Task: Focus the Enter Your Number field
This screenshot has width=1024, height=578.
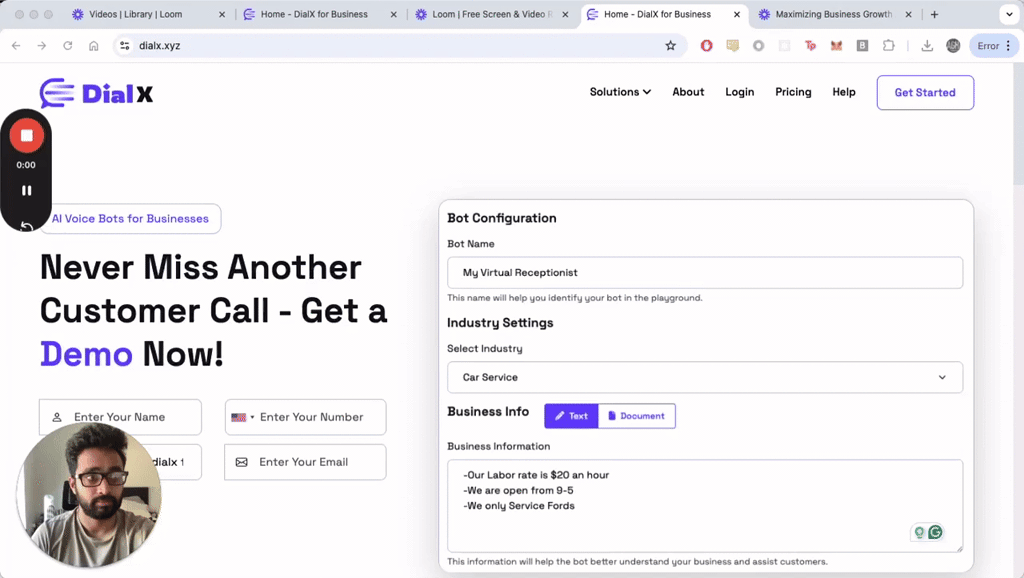Action: point(306,417)
